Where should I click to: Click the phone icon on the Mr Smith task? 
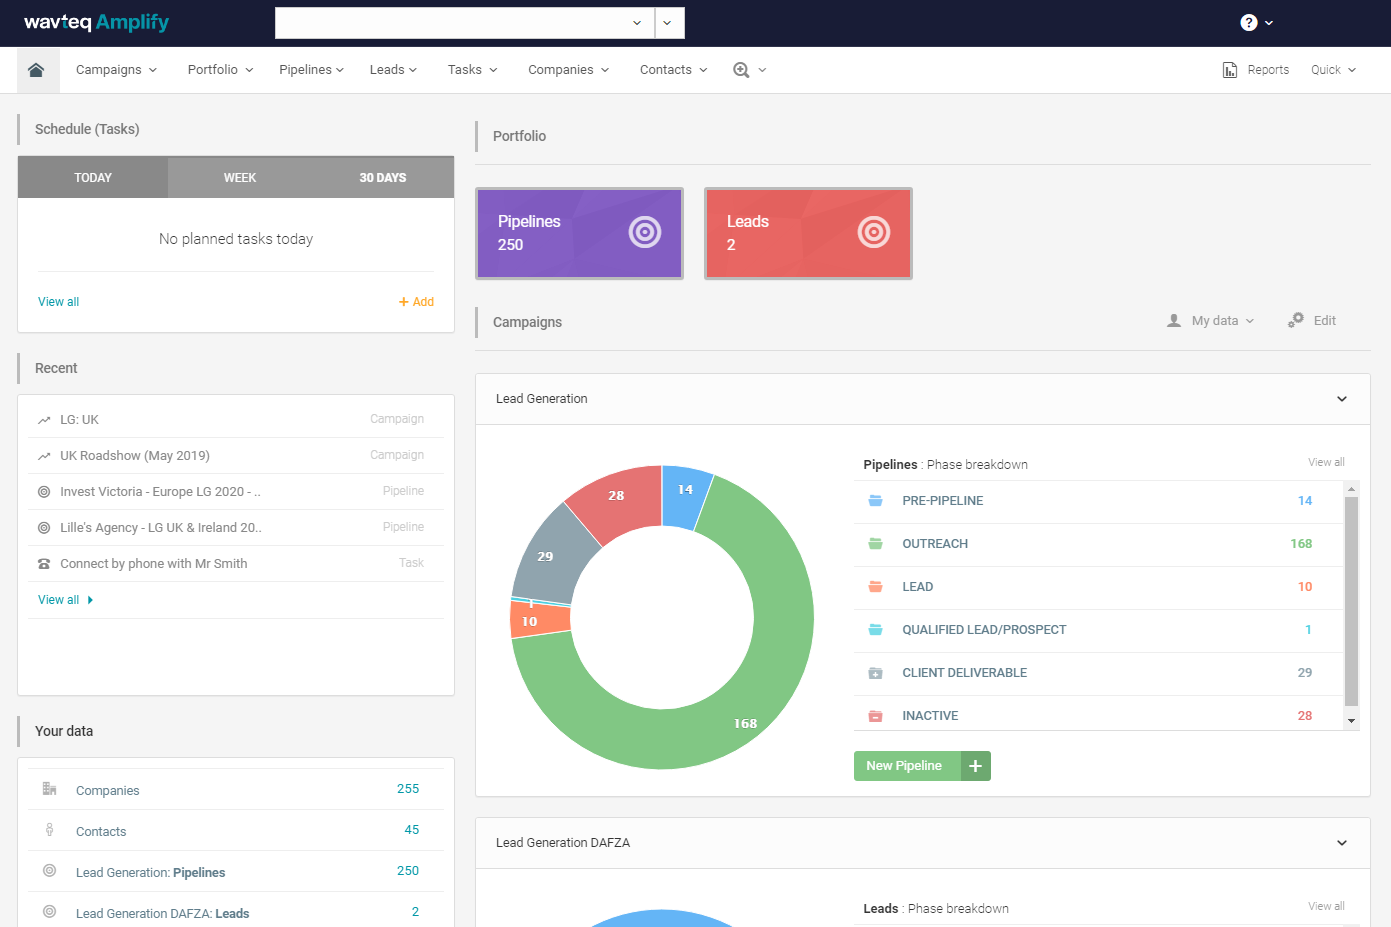[x=43, y=563]
